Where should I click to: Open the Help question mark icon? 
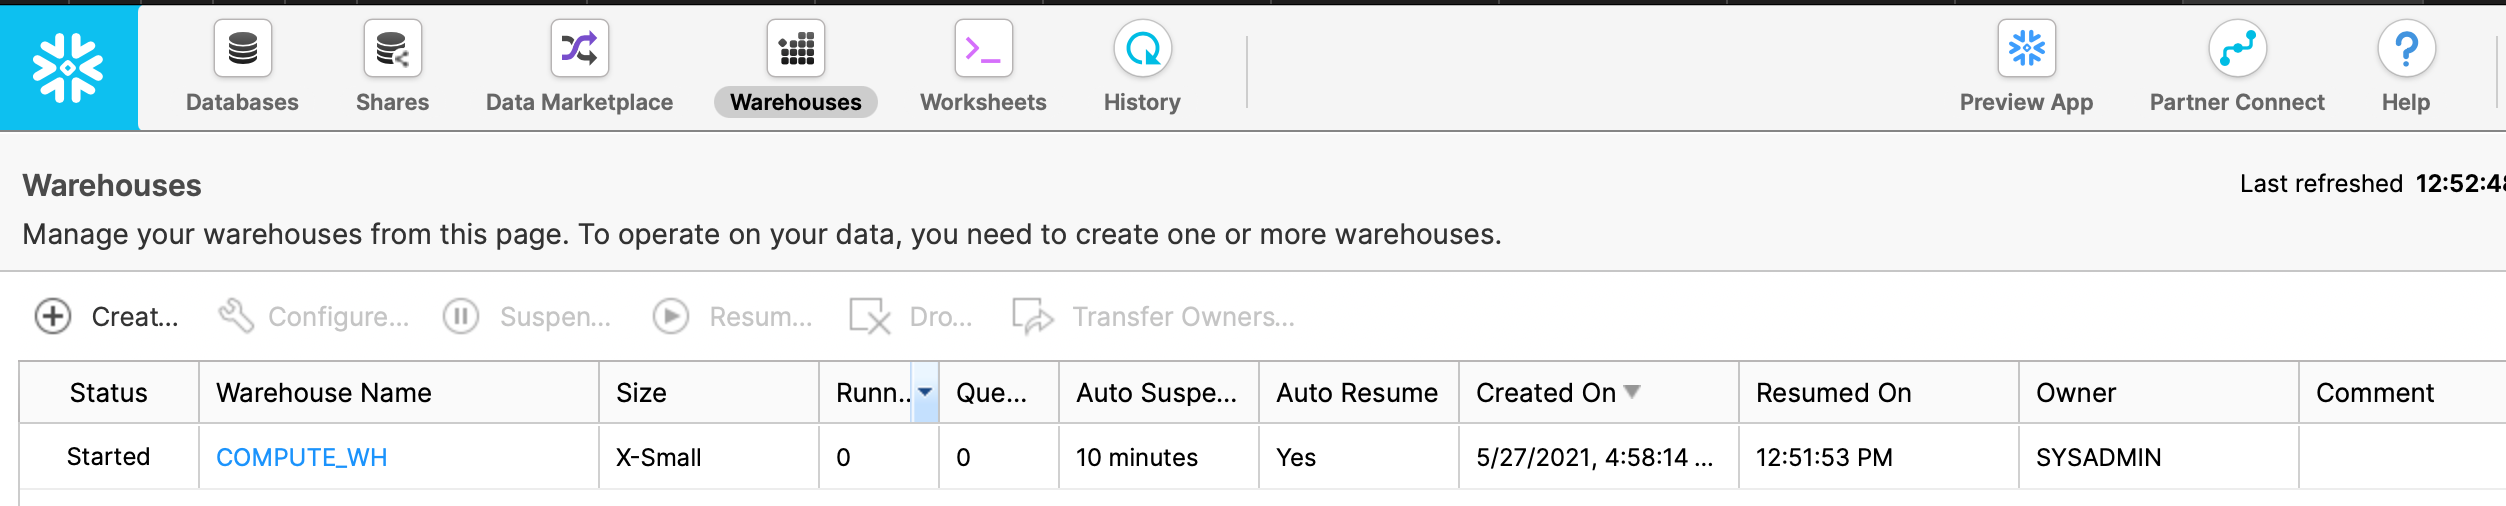point(2406,48)
